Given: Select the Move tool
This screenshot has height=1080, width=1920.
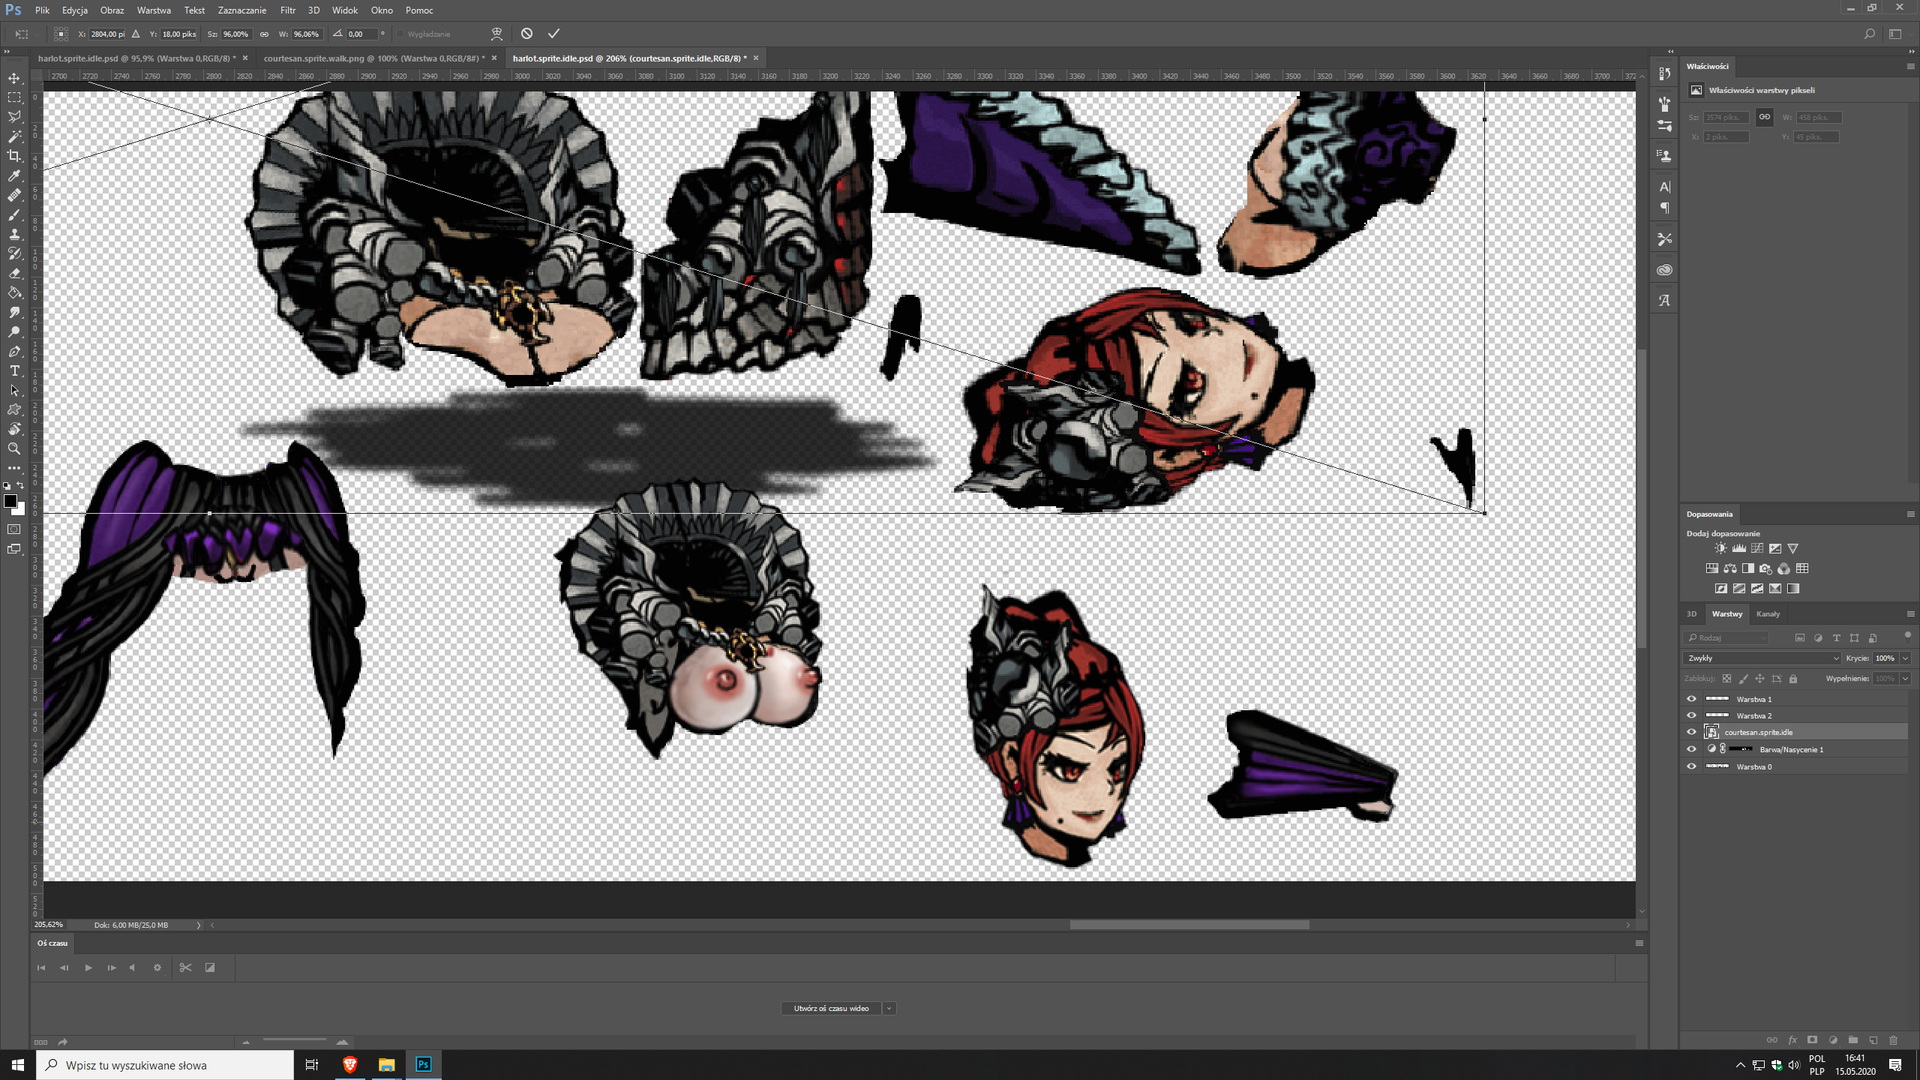Looking at the screenshot, I should click(x=14, y=78).
